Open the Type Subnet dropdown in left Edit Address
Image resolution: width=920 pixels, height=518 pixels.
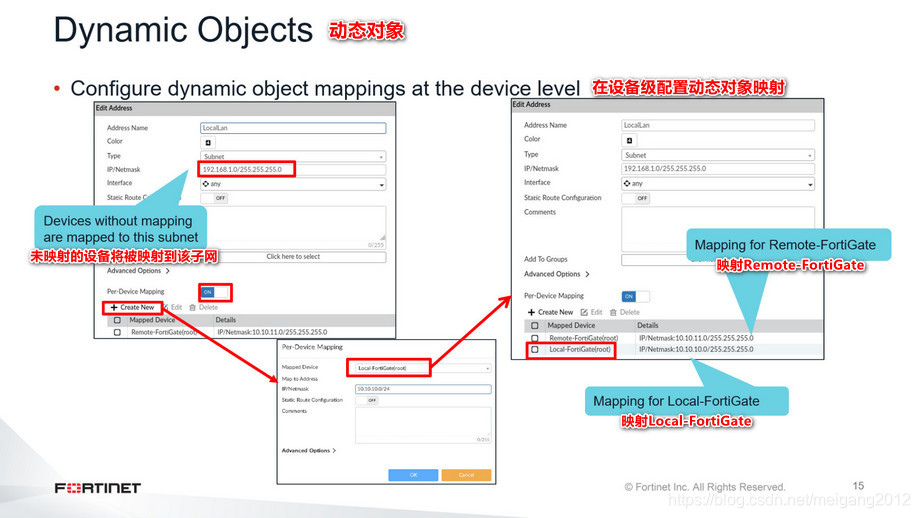pos(293,157)
